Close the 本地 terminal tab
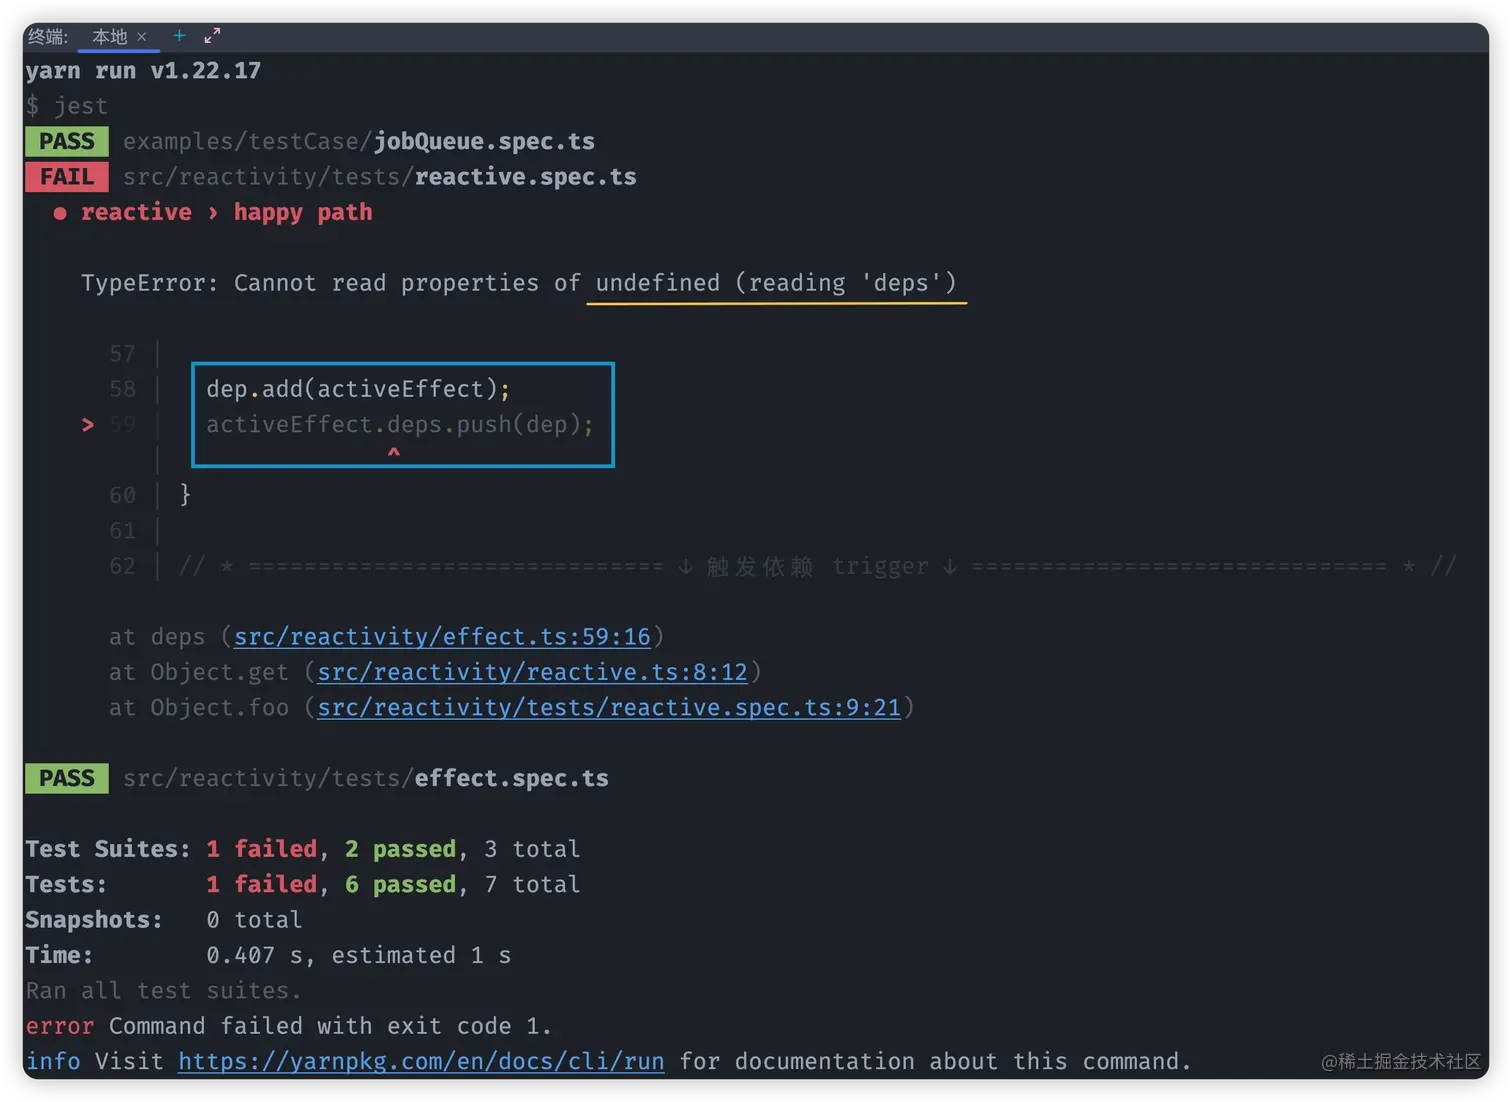1512x1102 pixels. 142,37
